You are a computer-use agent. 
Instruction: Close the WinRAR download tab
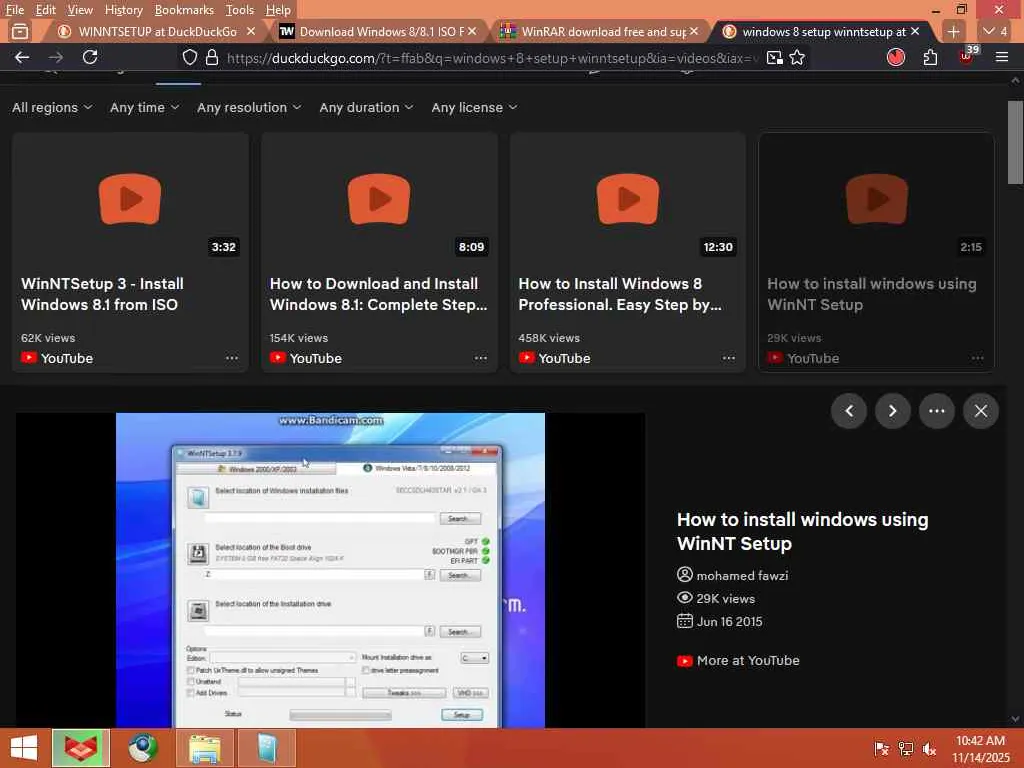[694, 31]
